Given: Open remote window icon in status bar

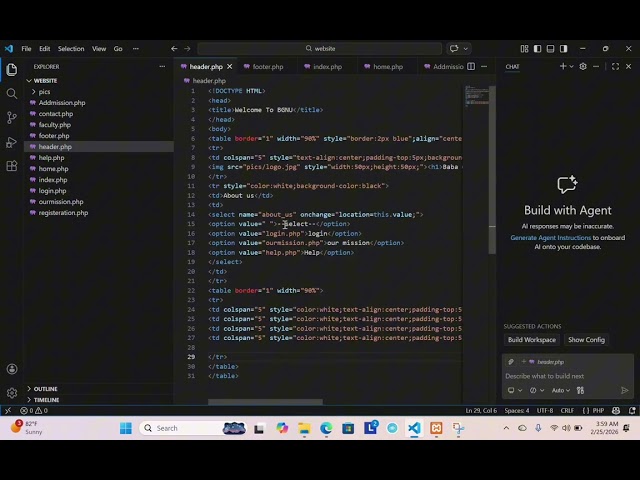Looking at the screenshot, I should (8, 411).
